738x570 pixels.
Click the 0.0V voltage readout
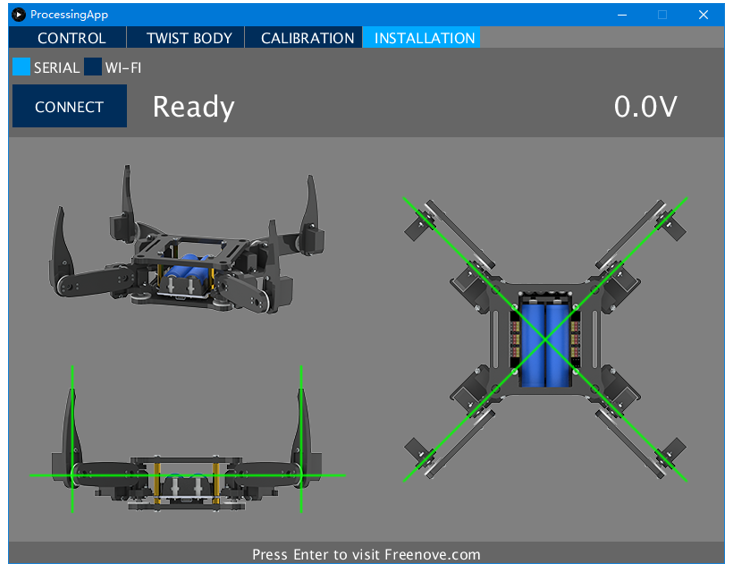click(645, 106)
